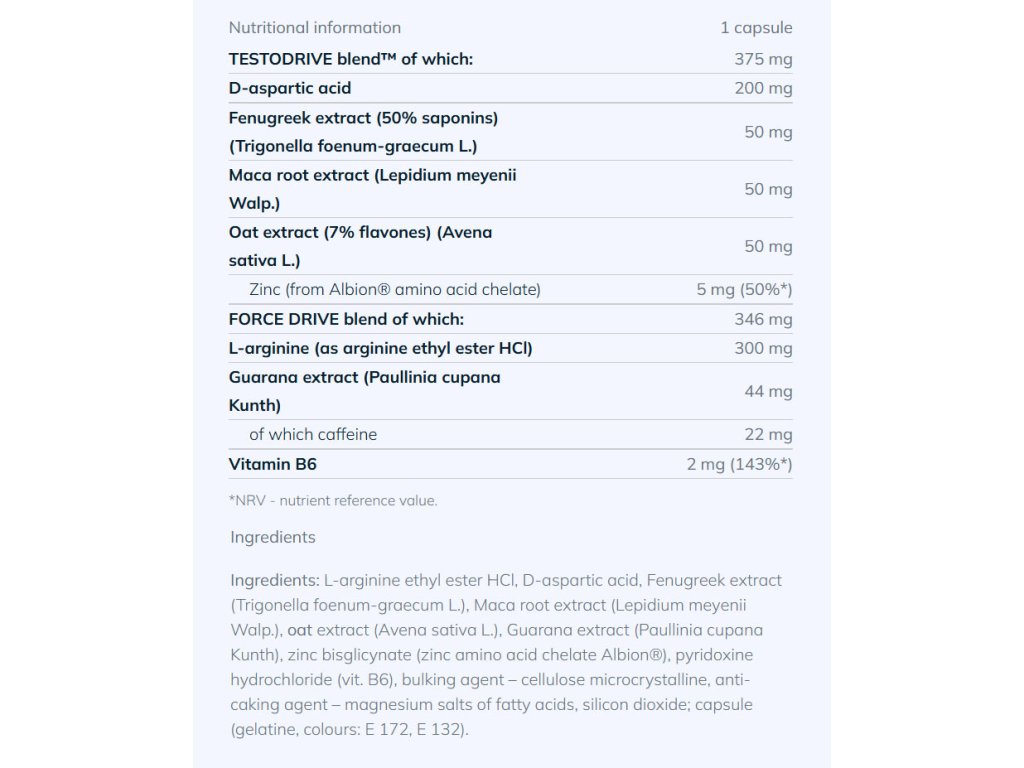Image resolution: width=1024 pixels, height=768 pixels.
Task: Select the Oat extract (7% flavones) label
Action: coord(360,246)
